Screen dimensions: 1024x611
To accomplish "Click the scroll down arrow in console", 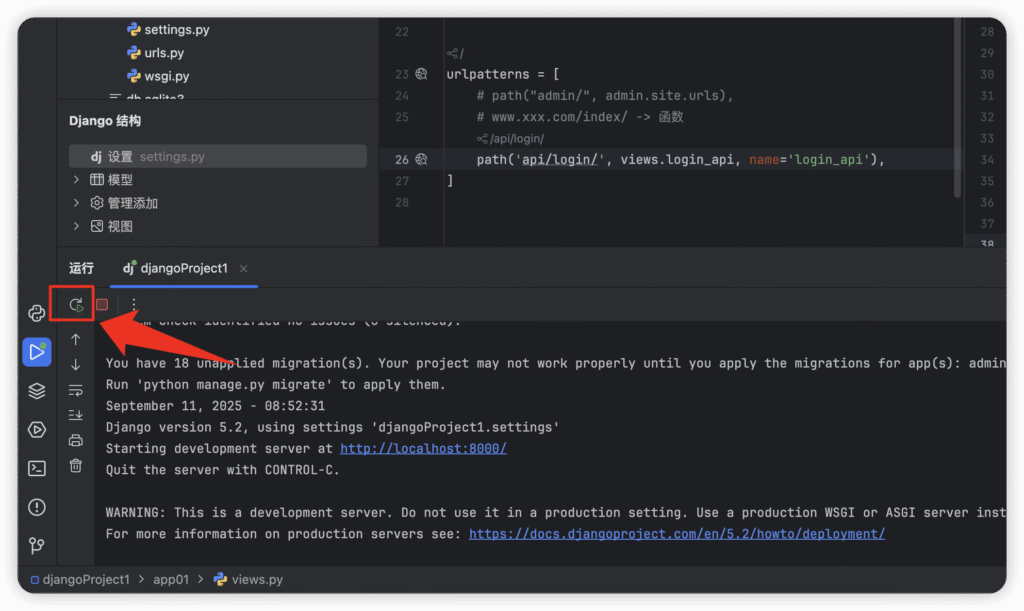I will (76, 365).
